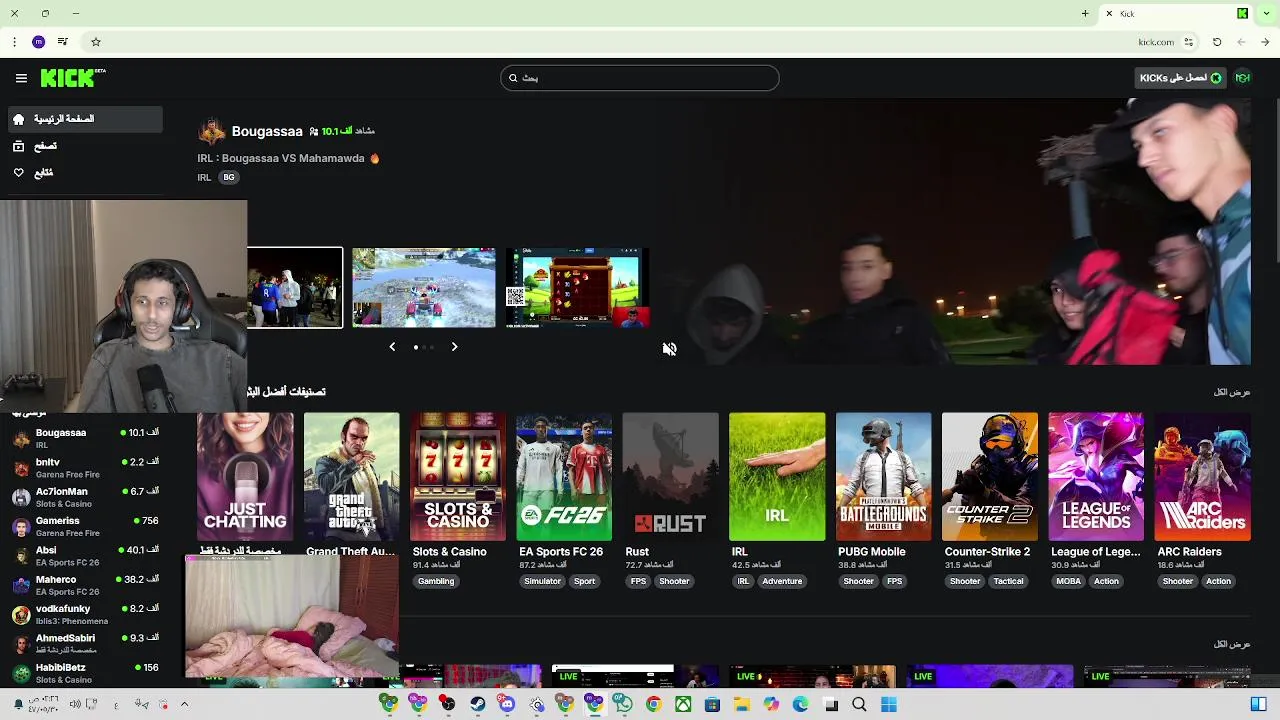The width and height of the screenshot is (1280, 720).
Task: Open bnltv in the recommended channels list
Action: pos(85,467)
